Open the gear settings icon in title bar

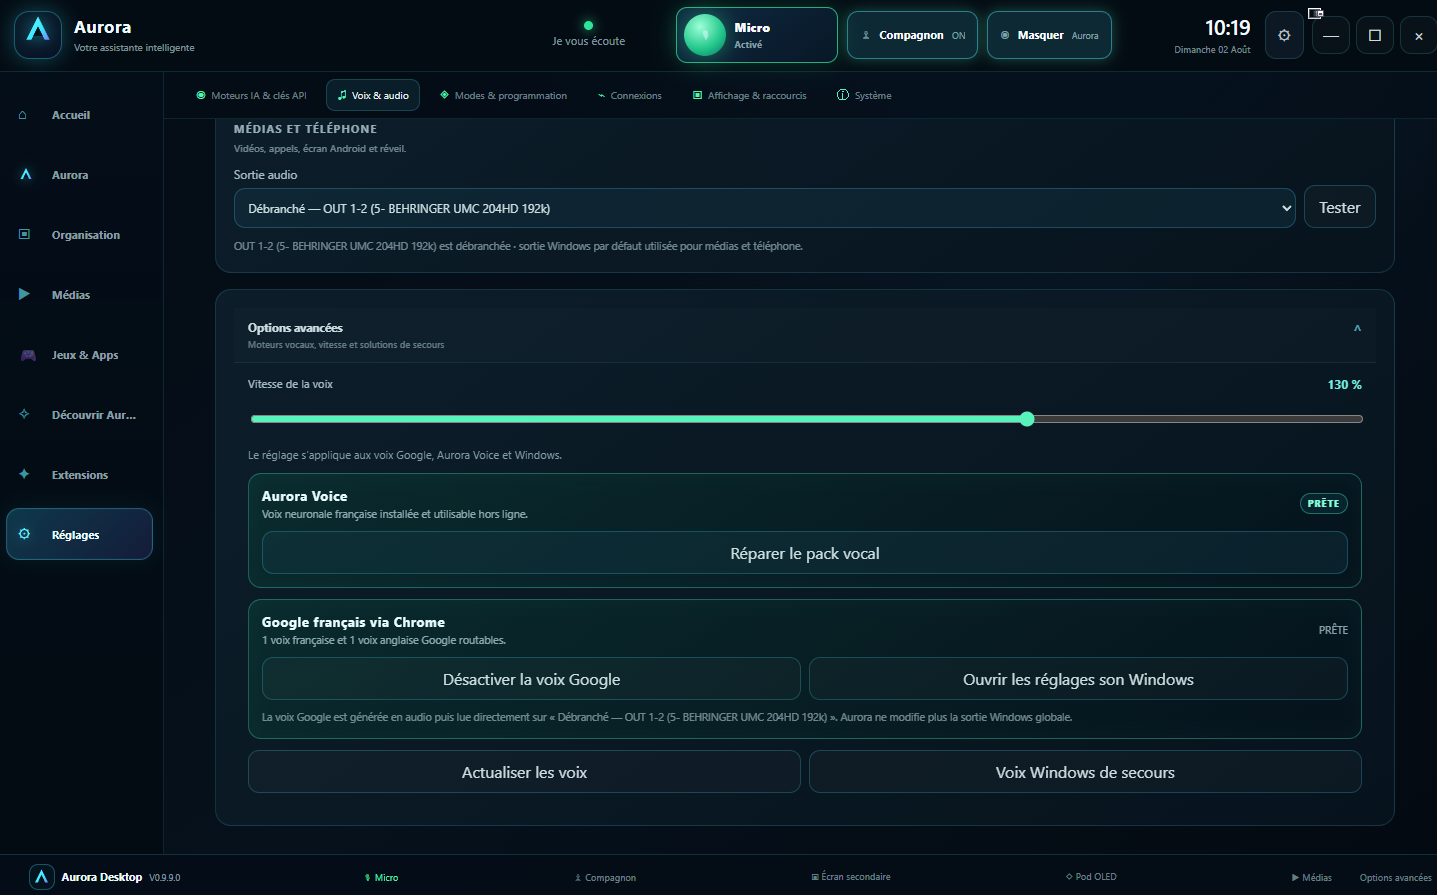point(1284,35)
